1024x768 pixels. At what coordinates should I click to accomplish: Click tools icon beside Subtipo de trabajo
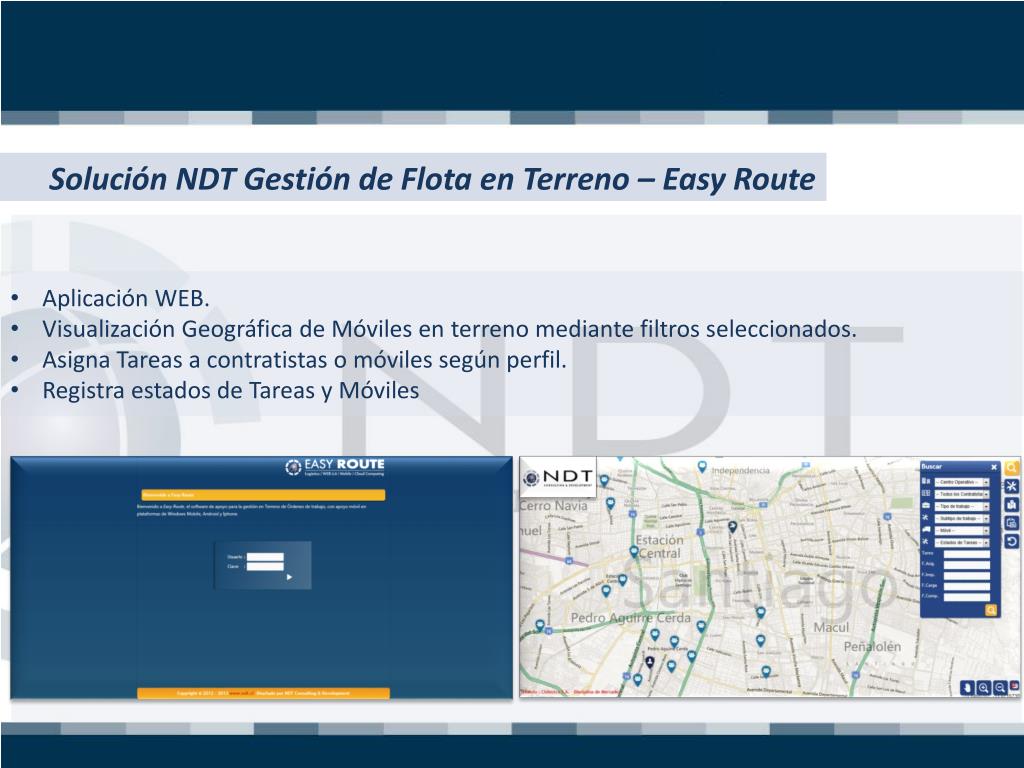click(x=925, y=517)
